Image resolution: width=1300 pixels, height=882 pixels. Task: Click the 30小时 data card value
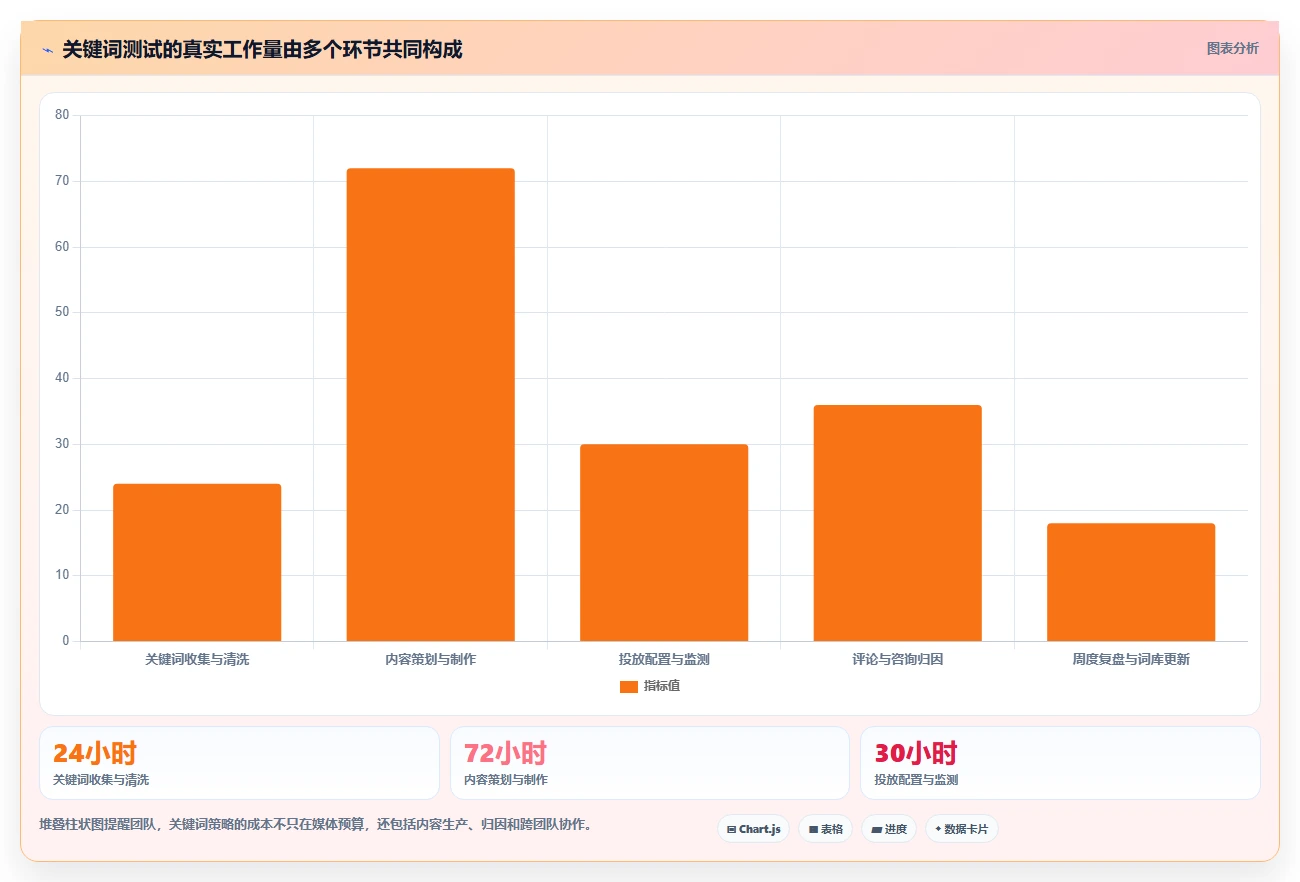pyautogui.click(x=916, y=753)
